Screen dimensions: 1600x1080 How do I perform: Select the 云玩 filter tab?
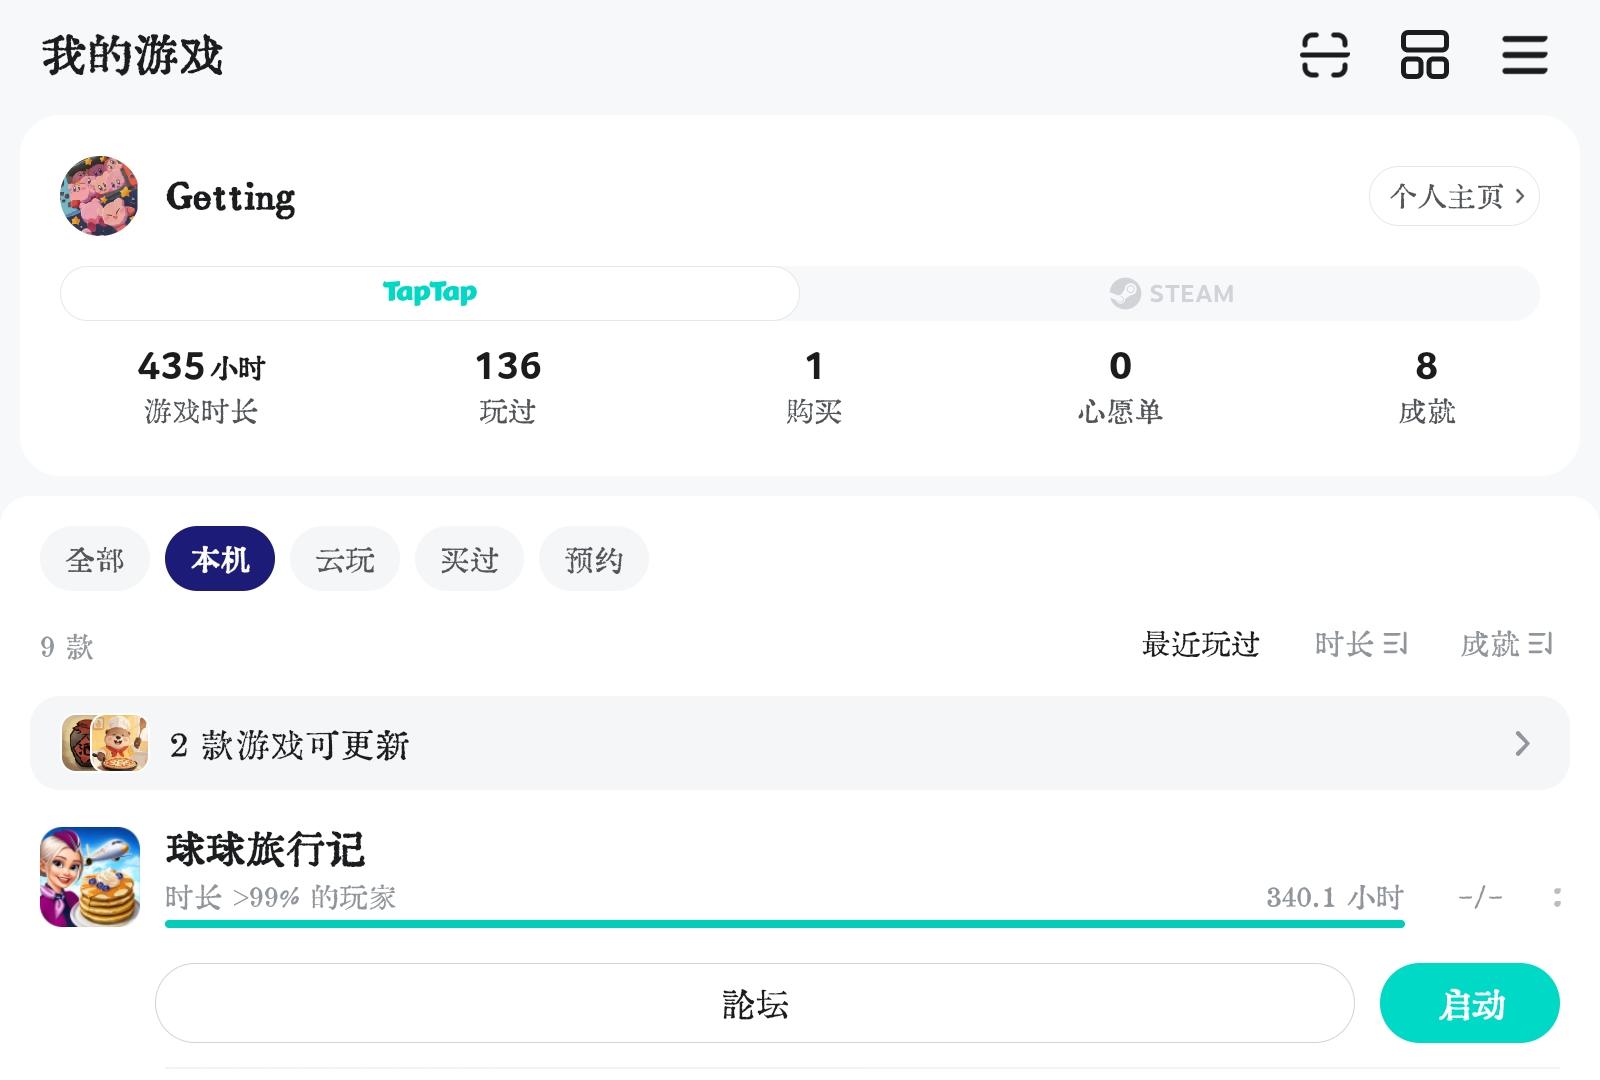tap(345, 559)
